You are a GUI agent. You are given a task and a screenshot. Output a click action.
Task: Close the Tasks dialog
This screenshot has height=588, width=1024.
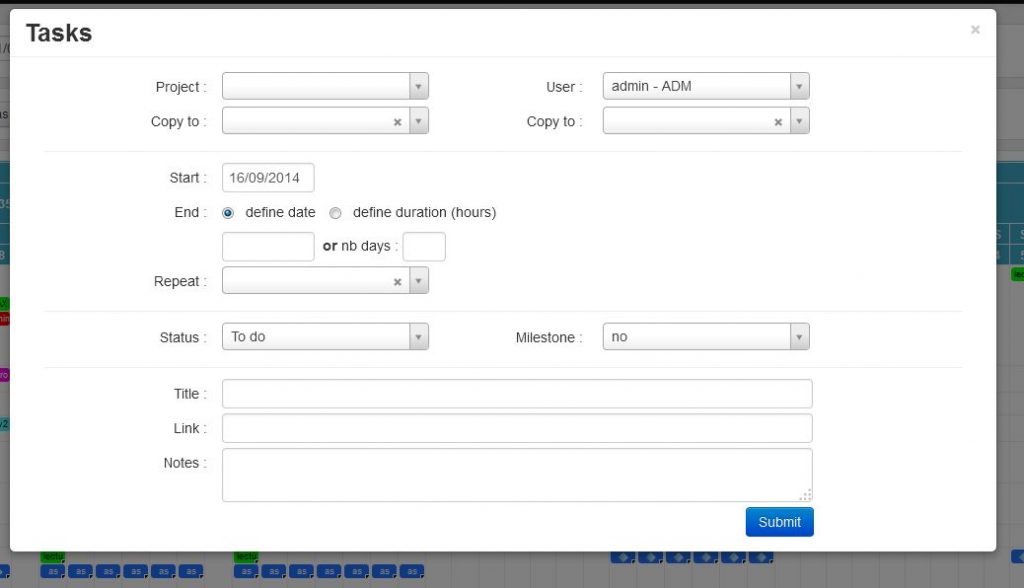point(975,29)
